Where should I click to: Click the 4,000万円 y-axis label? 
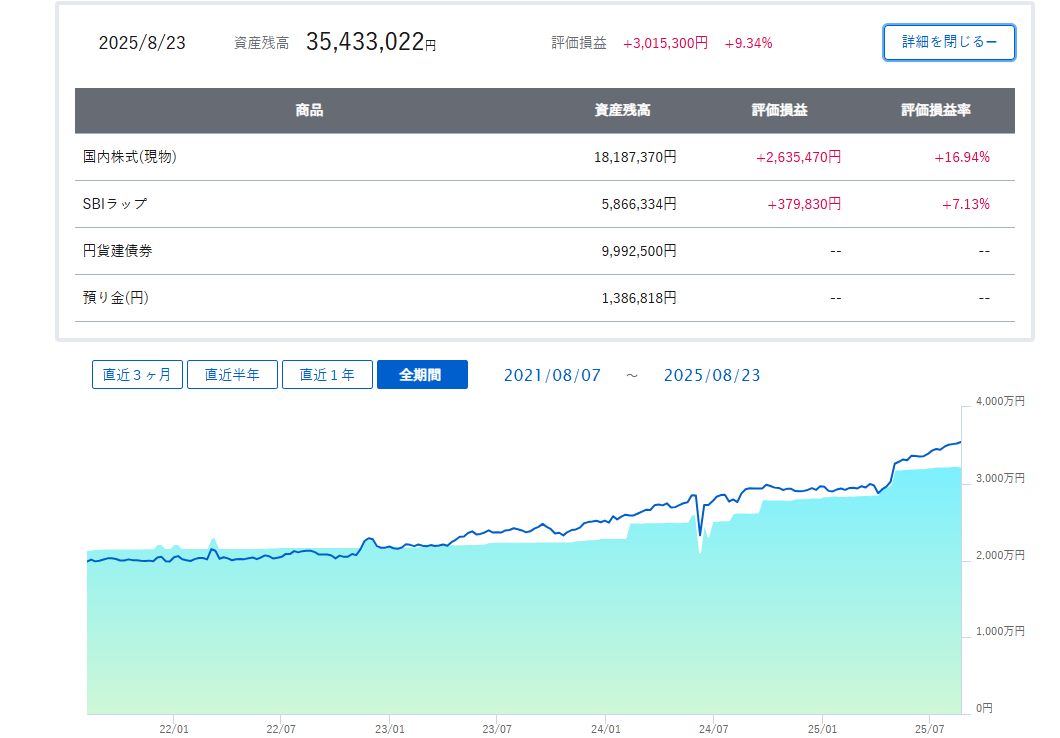(999, 401)
